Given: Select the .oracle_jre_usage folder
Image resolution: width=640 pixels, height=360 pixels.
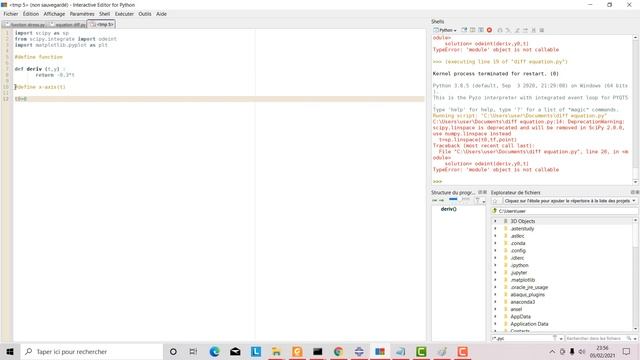Looking at the screenshot, I should [x=529, y=287].
